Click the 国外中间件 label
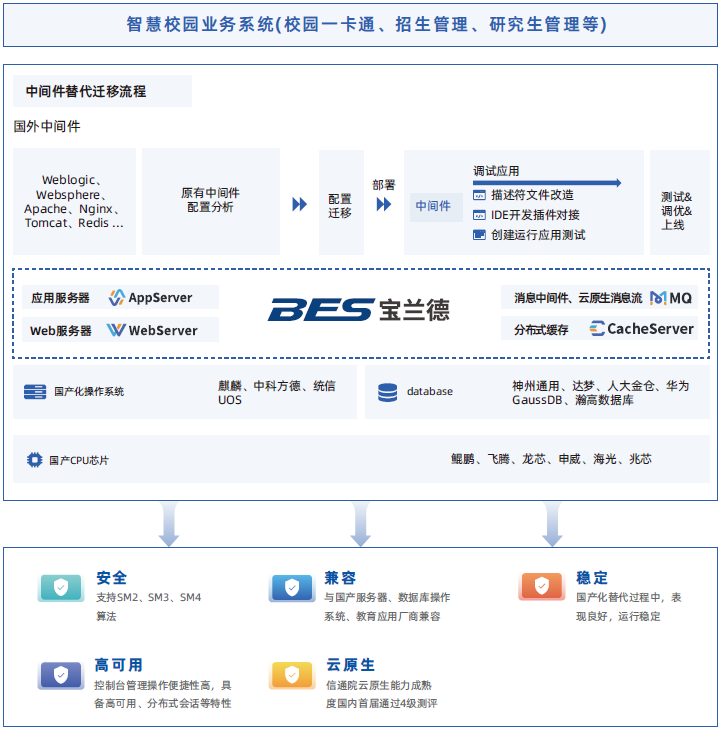 tap(47, 126)
